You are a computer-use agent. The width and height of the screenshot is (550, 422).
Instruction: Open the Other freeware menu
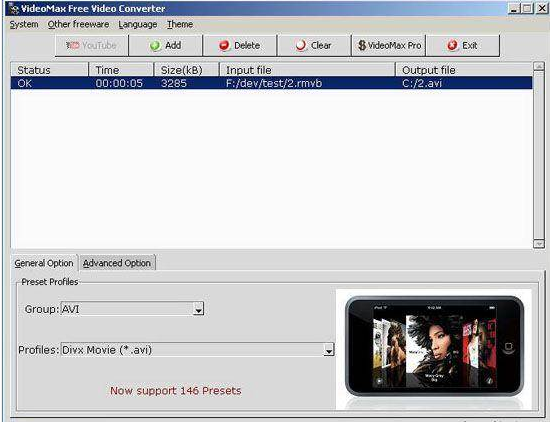coord(78,24)
